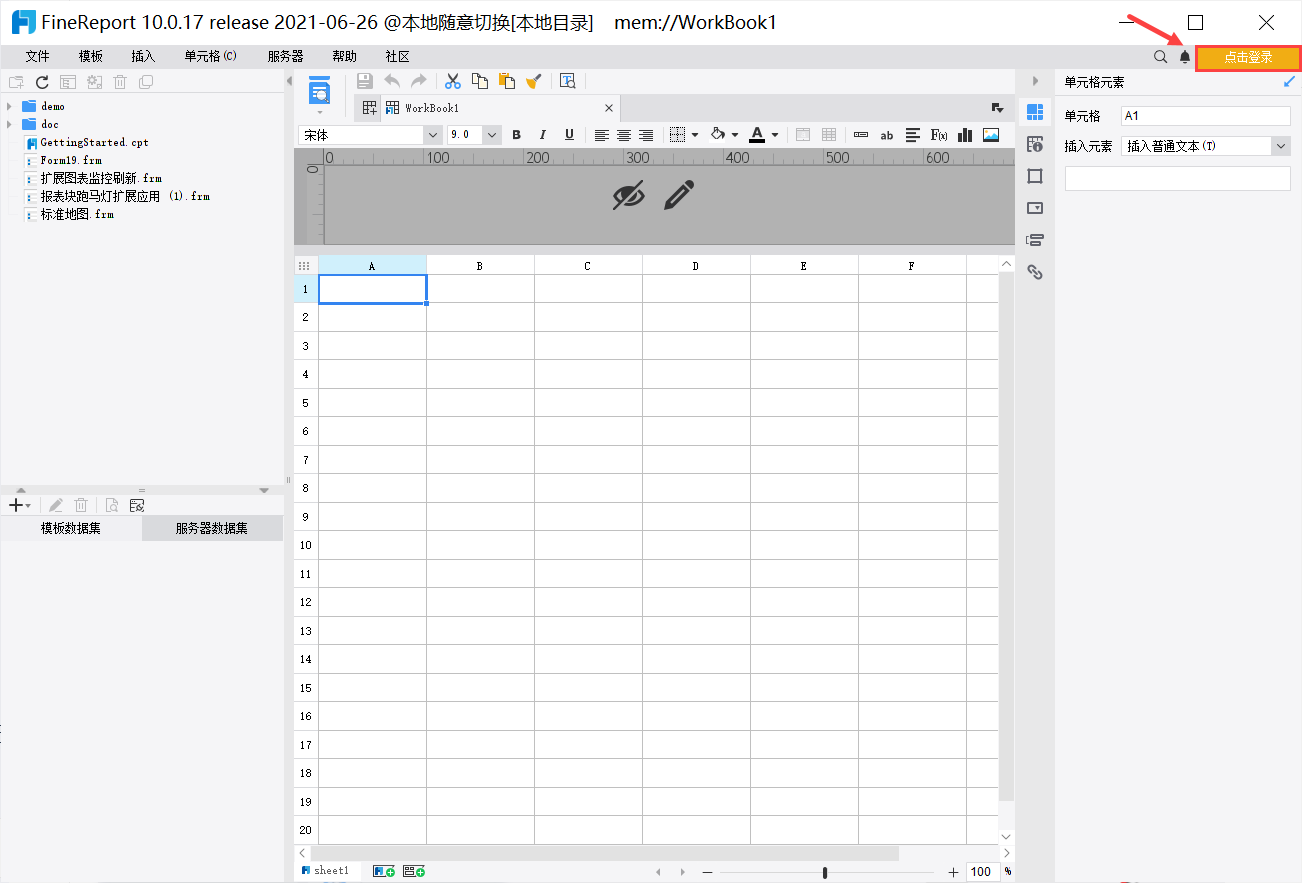Click the zoom-out minus button

[x=707, y=872]
